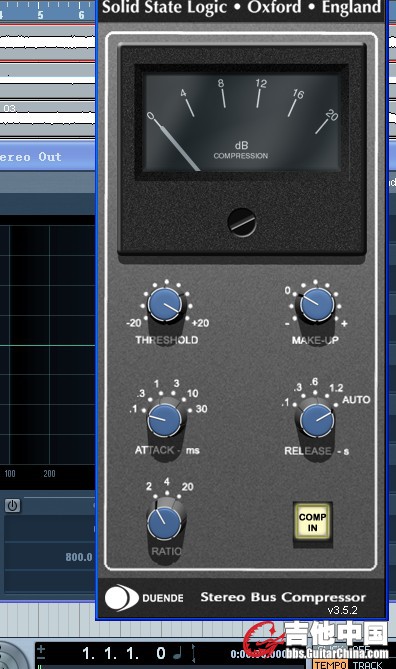Click the dB compression meter display
Viewport: 396px width, 669px height.
(x=242, y=122)
